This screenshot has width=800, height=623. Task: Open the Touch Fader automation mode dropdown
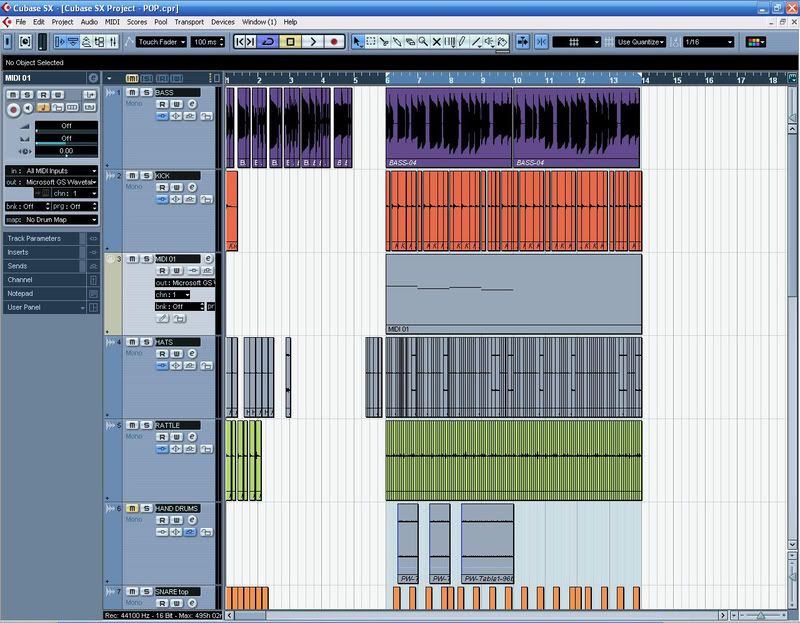(161, 42)
